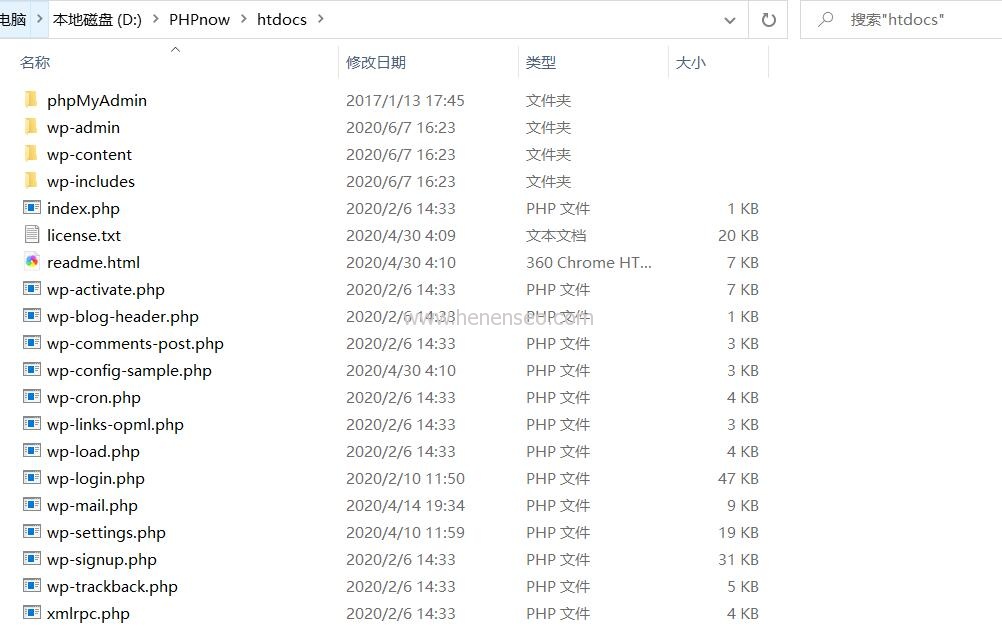The width and height of the screenshot is (1002, 642).
Task: Click the wp-config-sample.php file icon
Action: pyautogui.click(x=32, y=370)
